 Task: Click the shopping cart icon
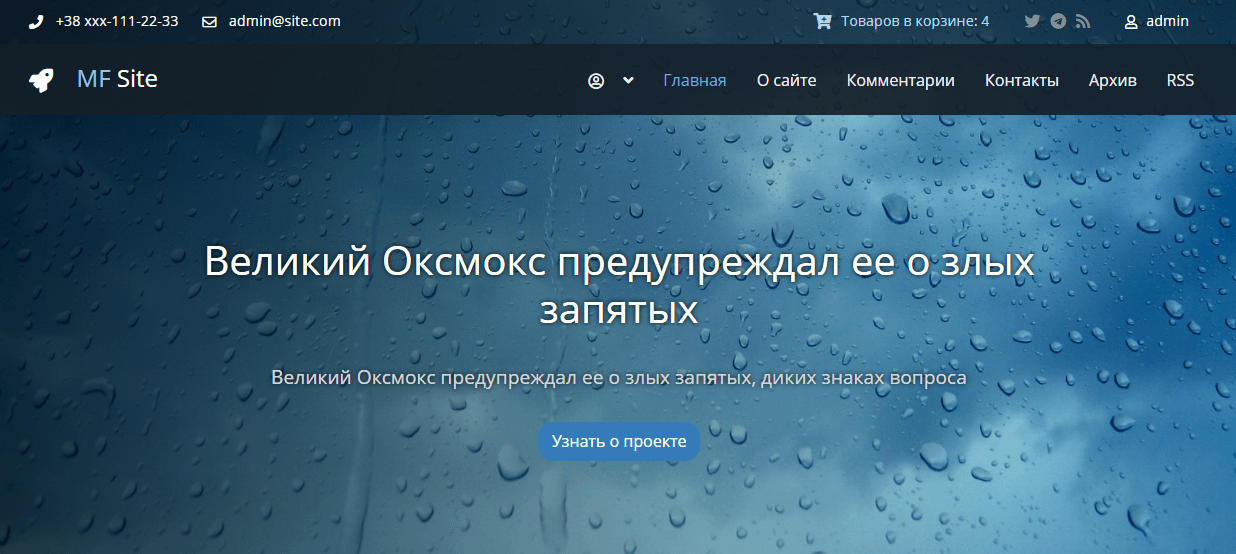pos(822,21)
